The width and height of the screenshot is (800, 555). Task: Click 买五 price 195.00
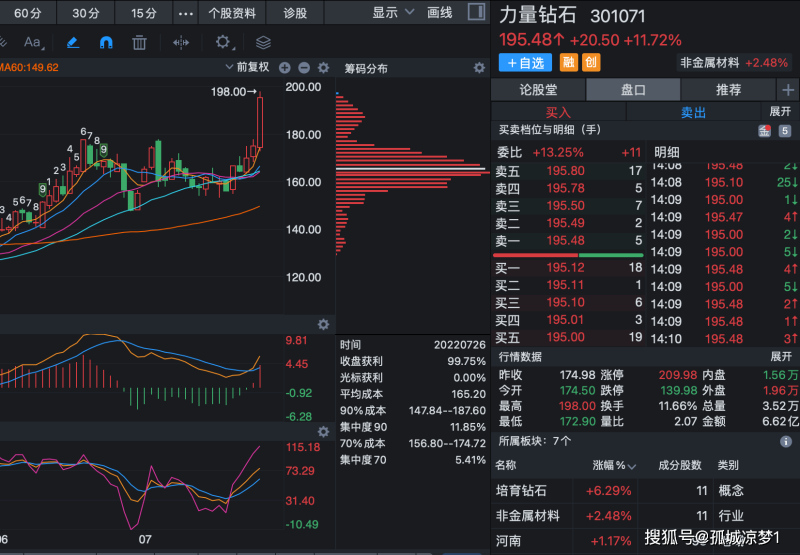click(566, 337)
